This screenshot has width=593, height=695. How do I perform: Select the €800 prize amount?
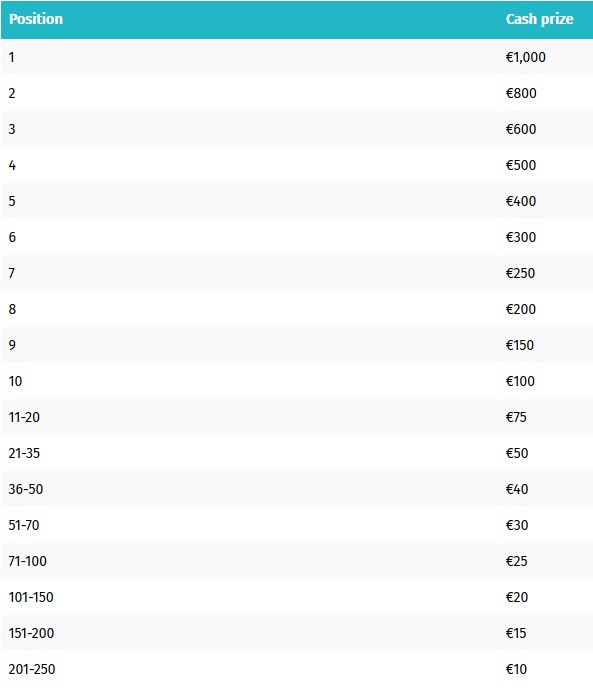point(521,93)
